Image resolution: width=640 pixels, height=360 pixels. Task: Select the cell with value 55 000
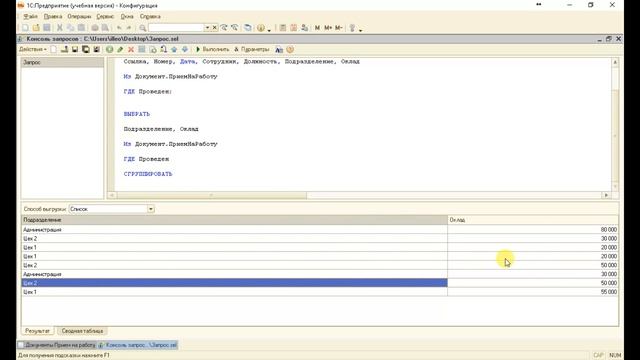(533, 292)
